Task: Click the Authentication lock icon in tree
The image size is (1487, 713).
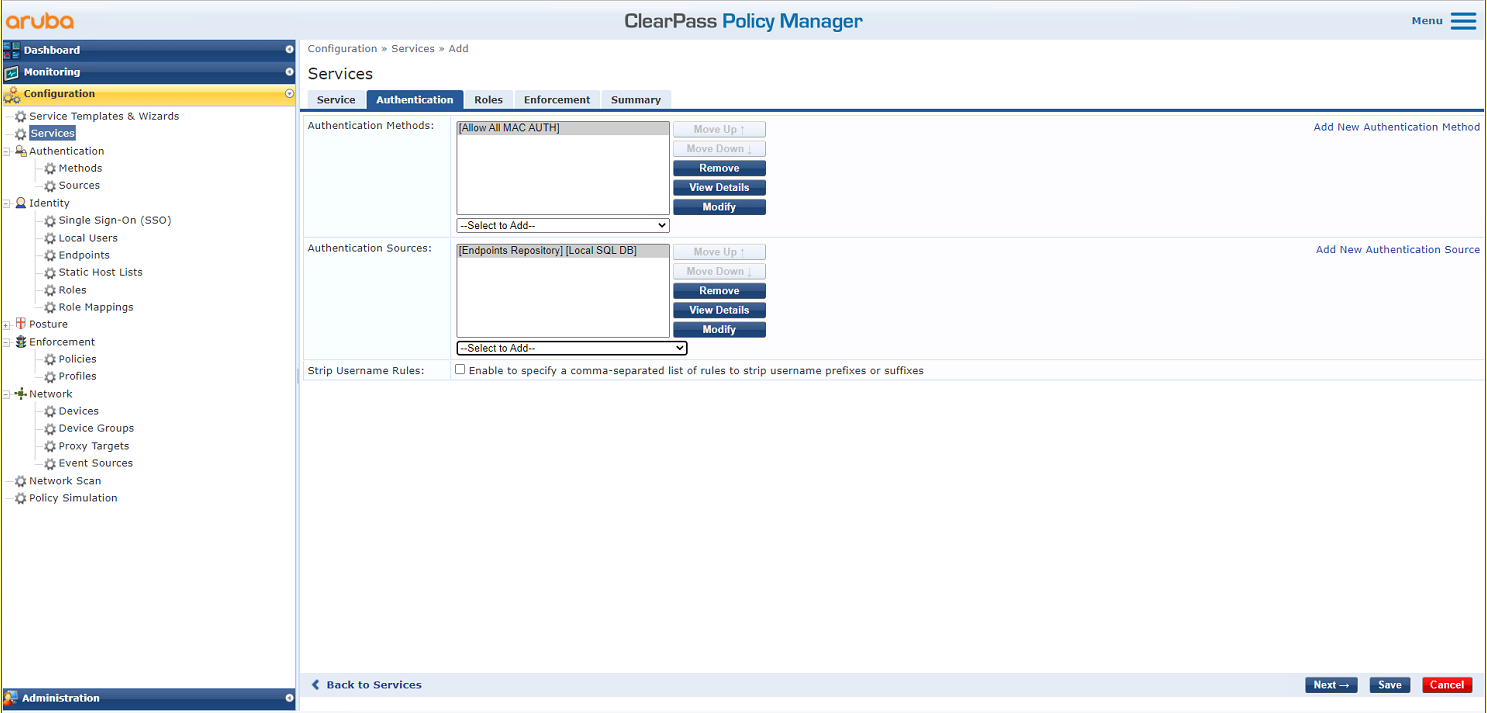Action: pos(20,151)
